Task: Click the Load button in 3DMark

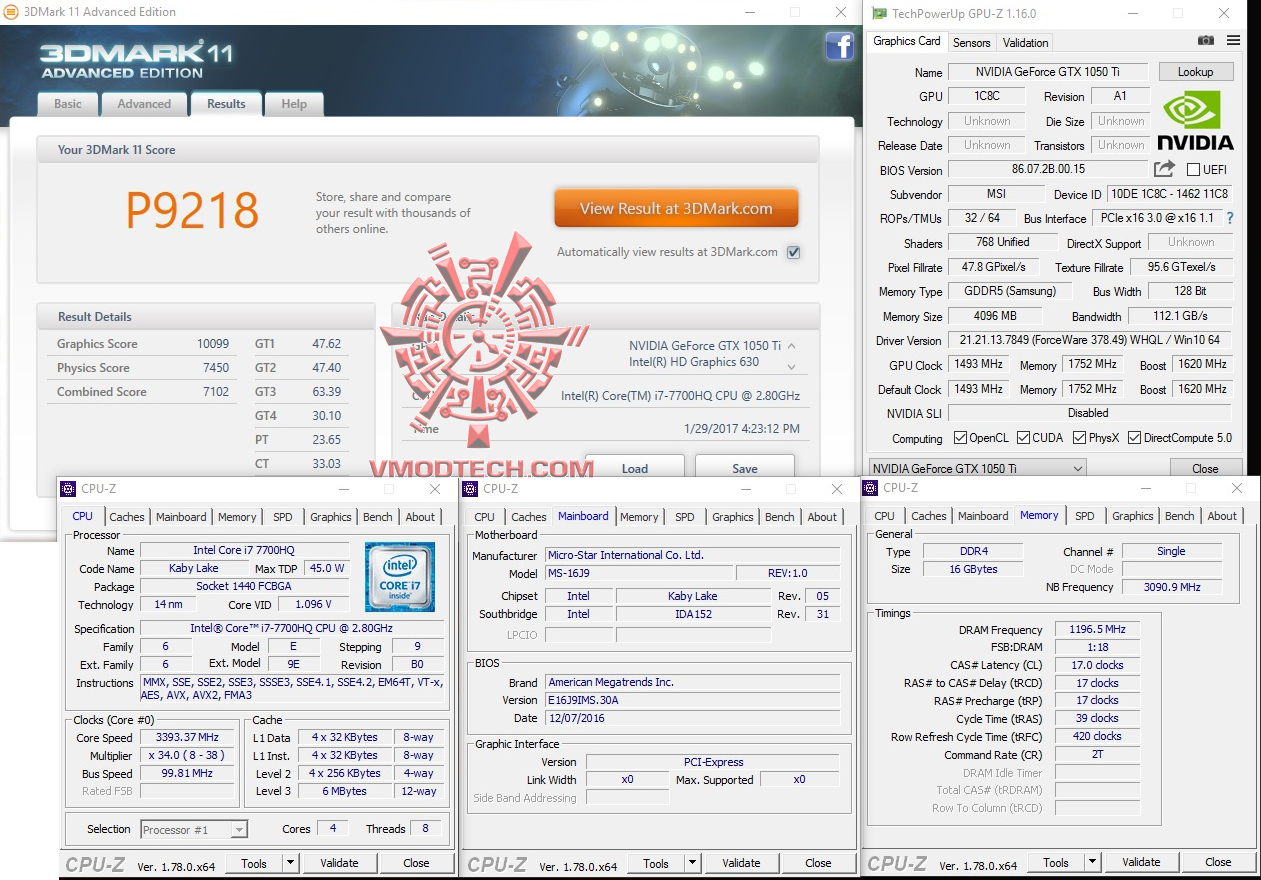Action: click(x=635, y=467)
